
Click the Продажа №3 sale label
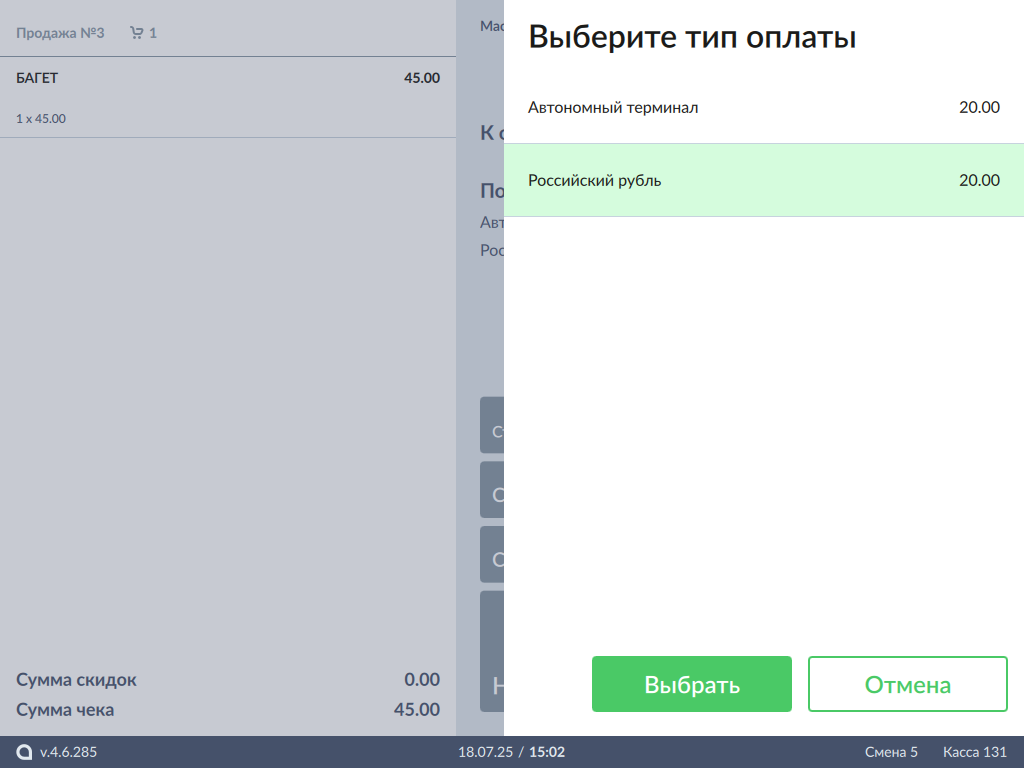60,33
